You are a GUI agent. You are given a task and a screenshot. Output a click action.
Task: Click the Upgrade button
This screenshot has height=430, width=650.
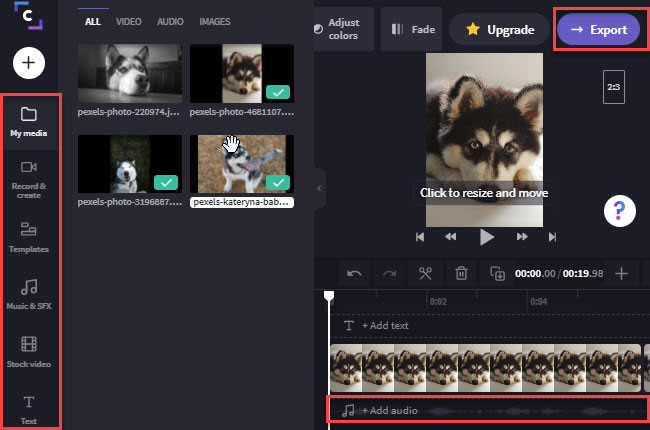tap(499, 30)
